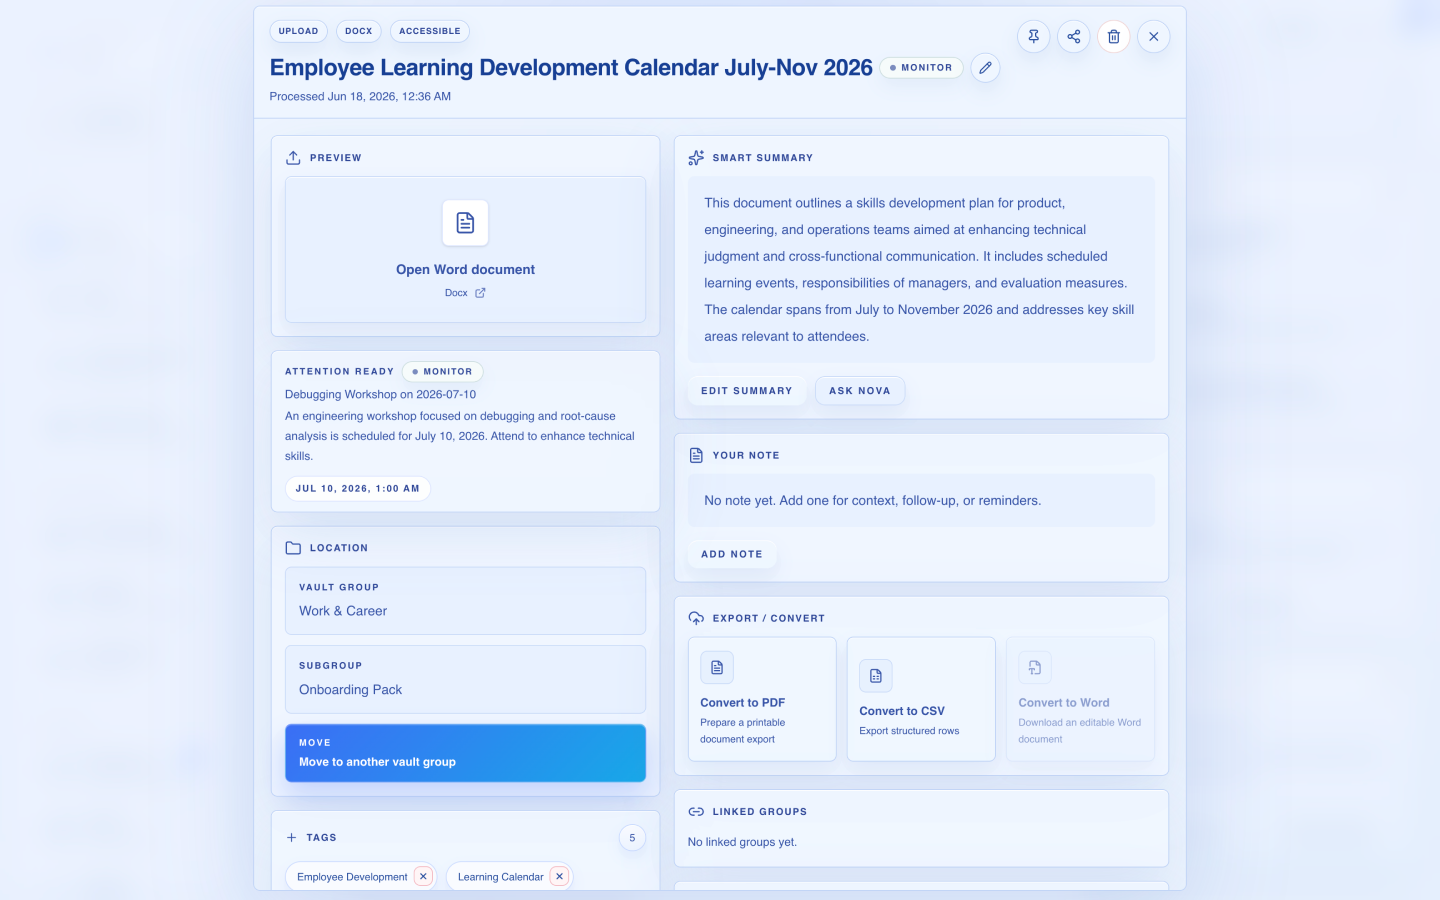
Task: Select the Convert to Word card
Action: (x=1080, y=699)
